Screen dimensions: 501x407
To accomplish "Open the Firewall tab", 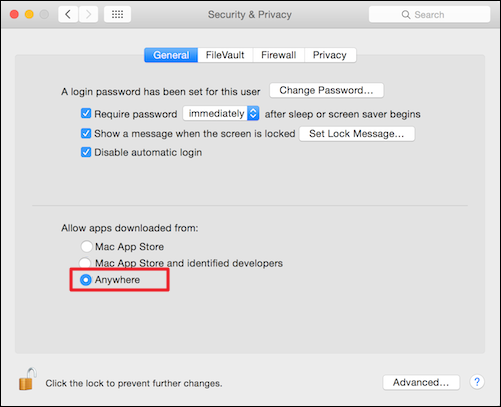I will tap(279, 55).
